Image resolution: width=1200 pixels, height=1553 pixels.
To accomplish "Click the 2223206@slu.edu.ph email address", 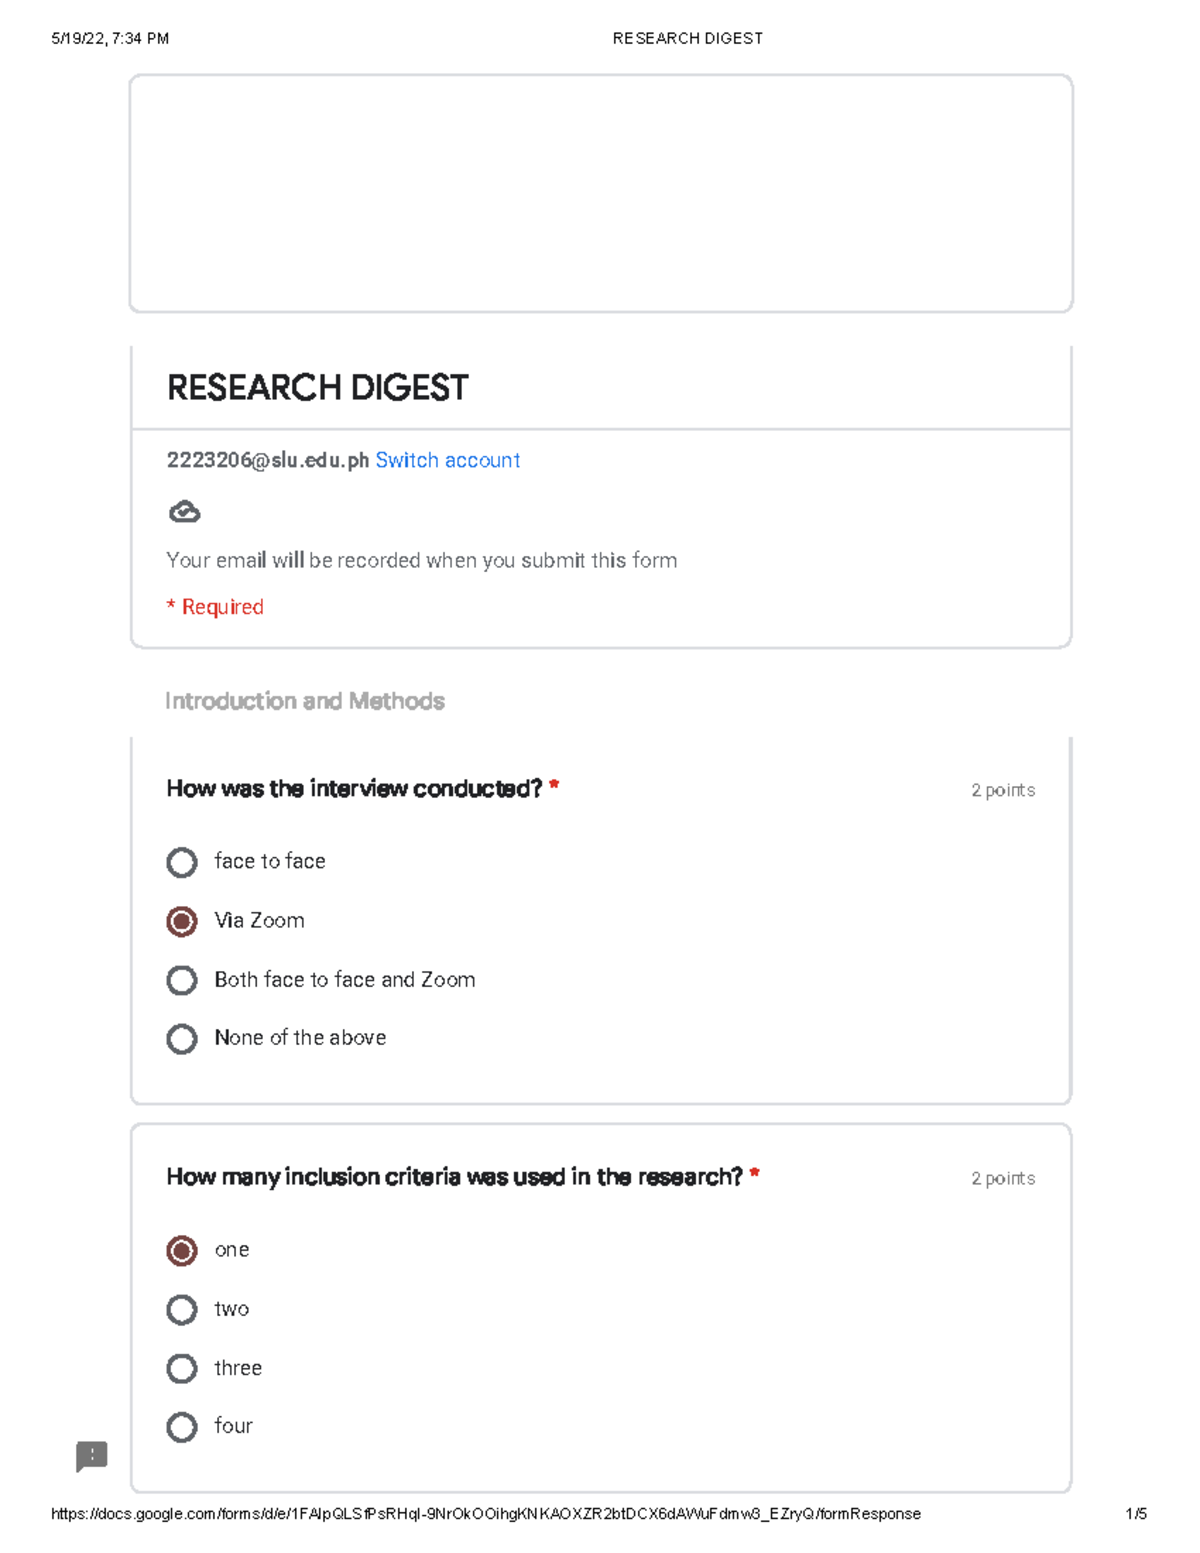I will point(267,460).
